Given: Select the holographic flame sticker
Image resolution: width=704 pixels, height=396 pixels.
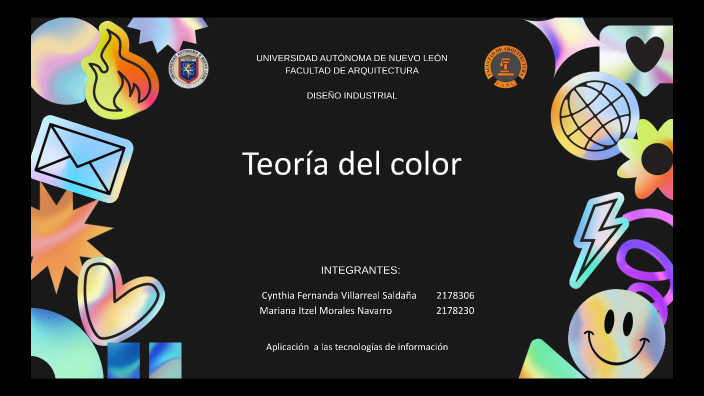Looking at the screenshot, I should point(119,70).
